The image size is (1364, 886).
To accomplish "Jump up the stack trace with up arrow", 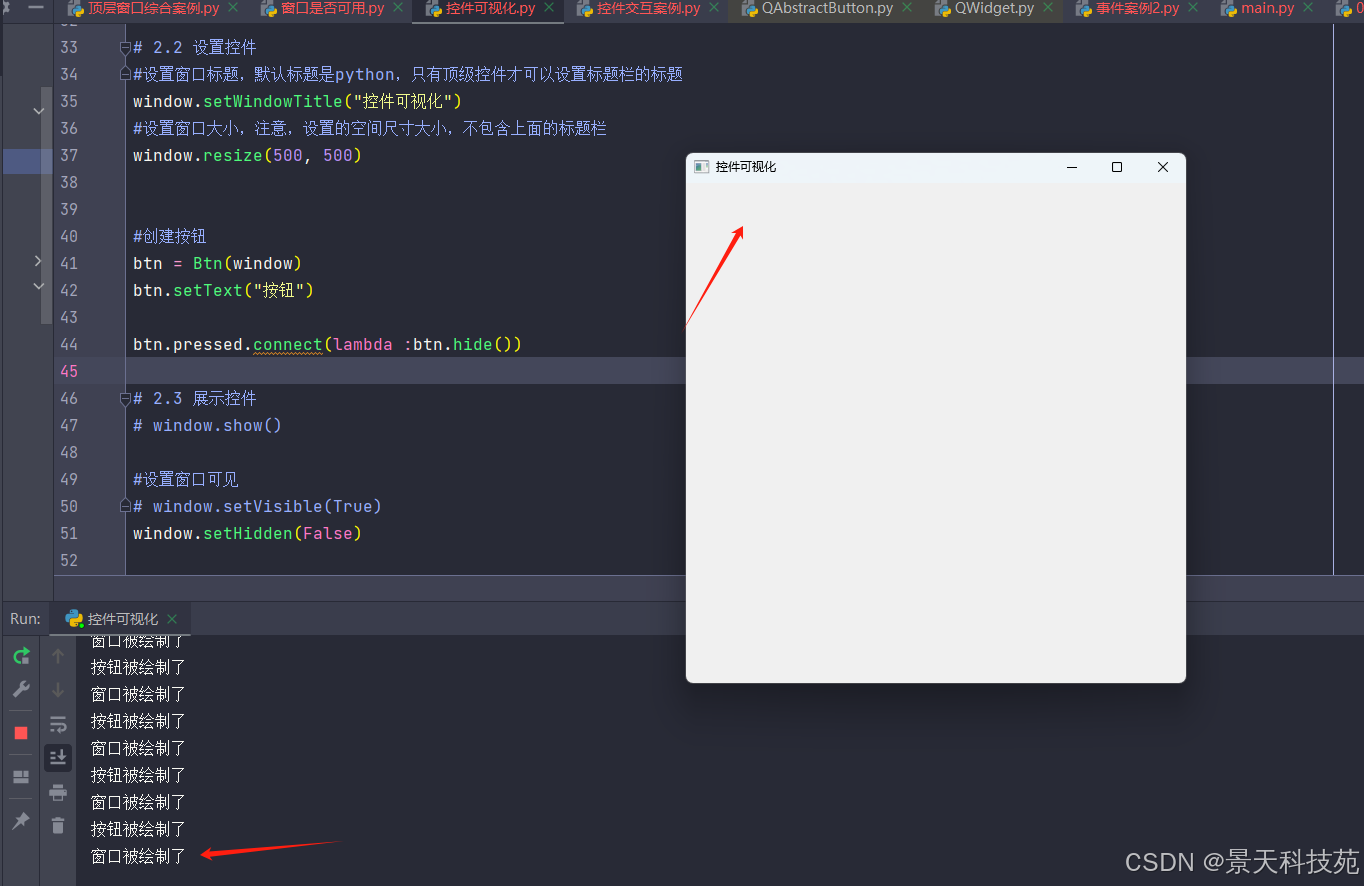I will (x=58, y=656).
